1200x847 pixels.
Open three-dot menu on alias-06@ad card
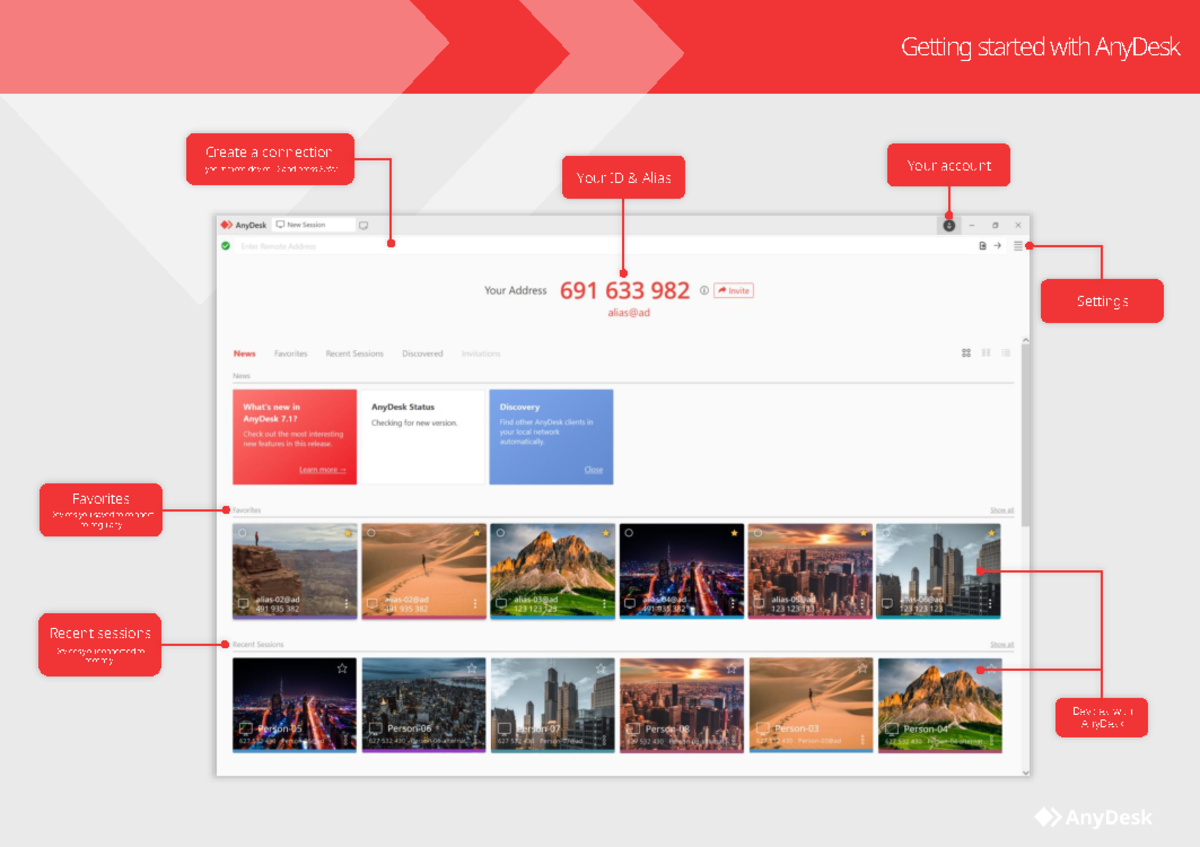[991, 603]
